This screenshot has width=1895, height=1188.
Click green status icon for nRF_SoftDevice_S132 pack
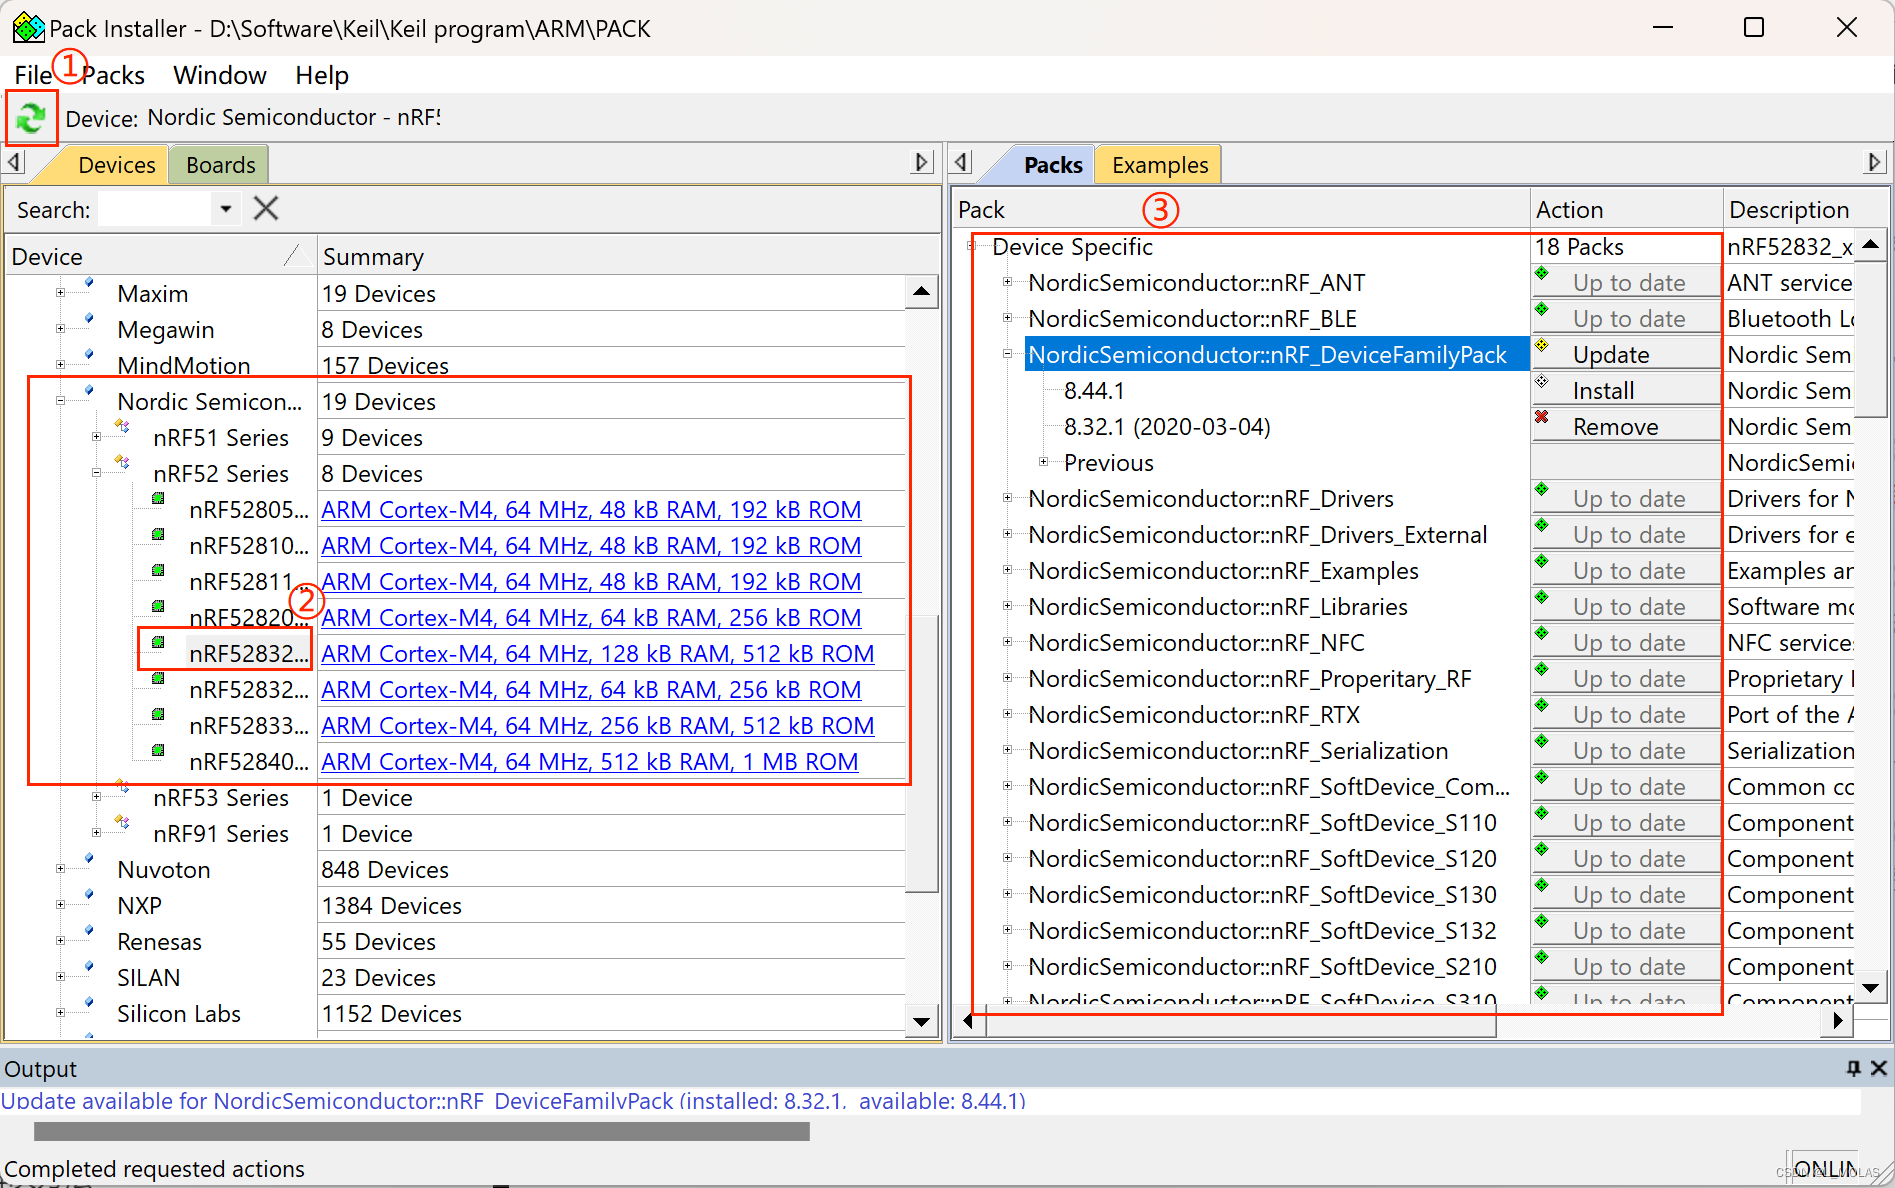1542,921
